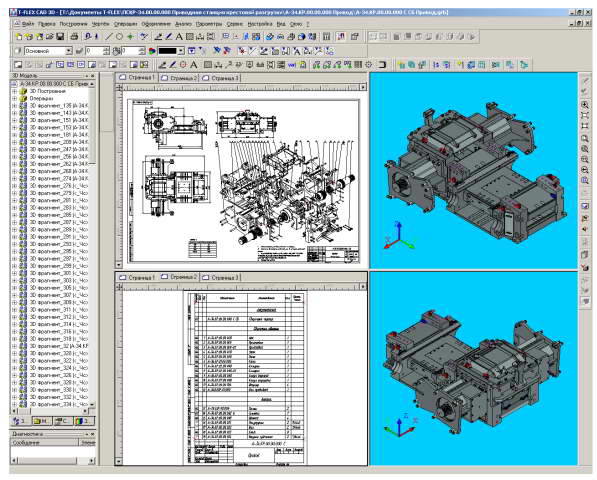
Task: Click the open document folder icon
Action: (x=50, y=37)
